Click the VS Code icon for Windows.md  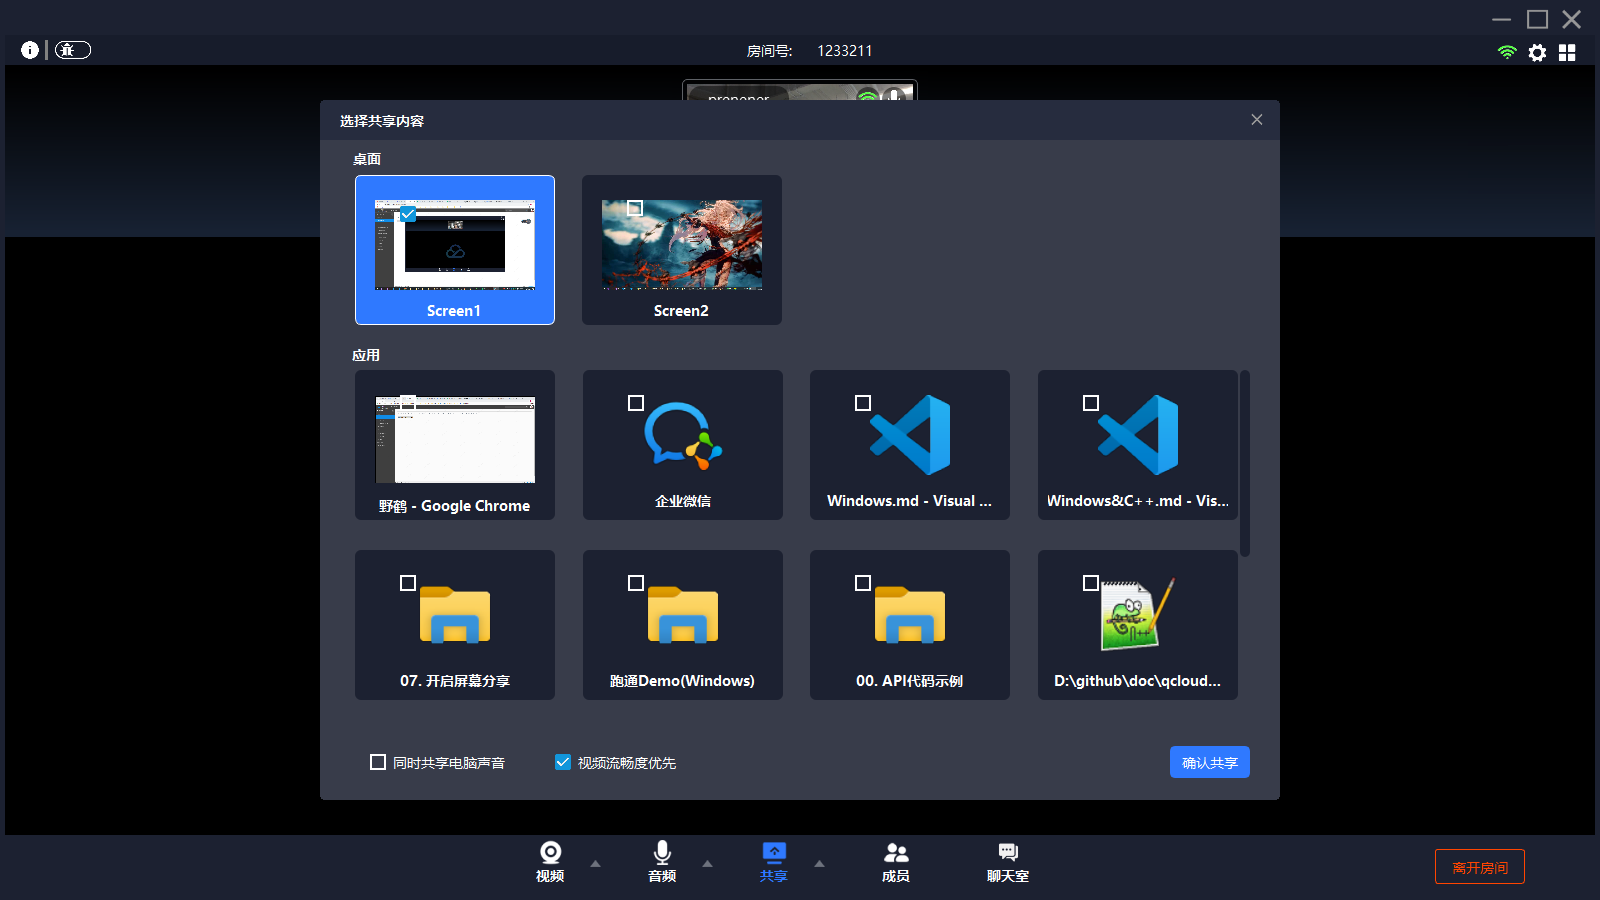(x=910, y=435)
